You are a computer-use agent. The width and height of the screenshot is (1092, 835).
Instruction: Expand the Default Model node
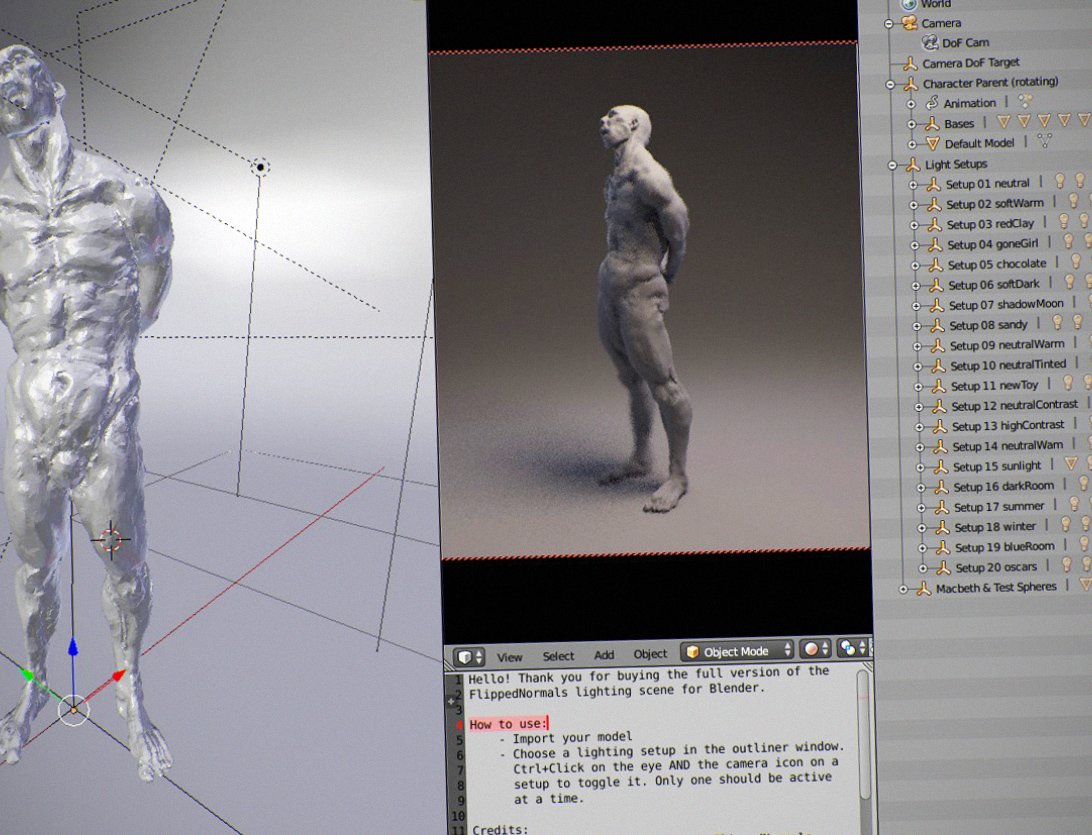pyautogui.click(x=912, y=144)
